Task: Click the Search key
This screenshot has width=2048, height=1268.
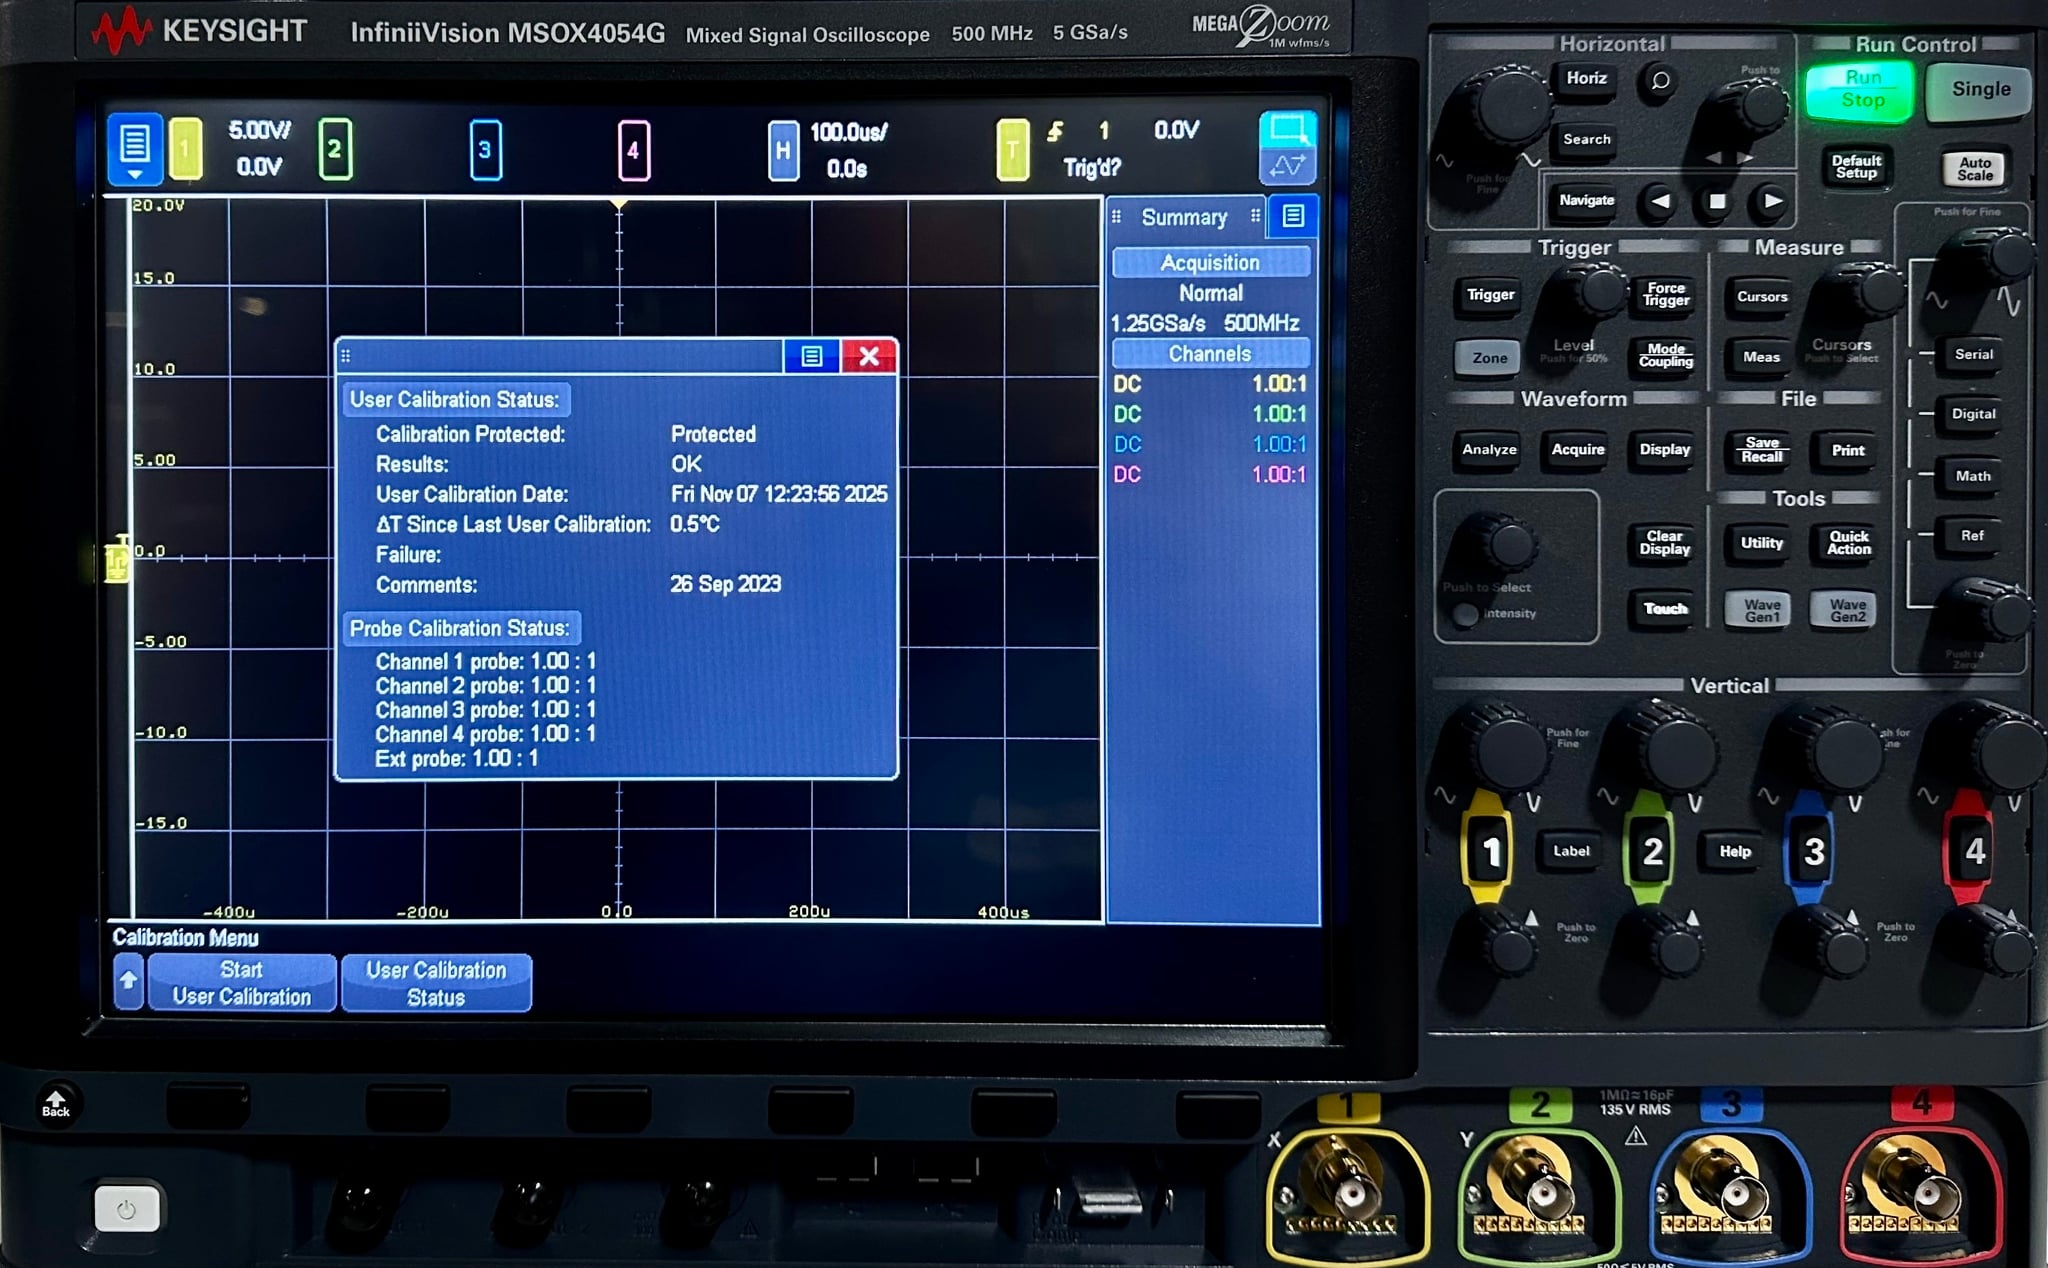Action: [x=1587, y=140]
